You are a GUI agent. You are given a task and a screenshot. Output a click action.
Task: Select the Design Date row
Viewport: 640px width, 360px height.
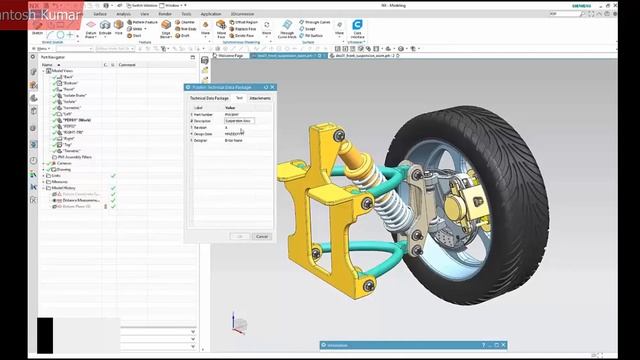click(231, 134)
